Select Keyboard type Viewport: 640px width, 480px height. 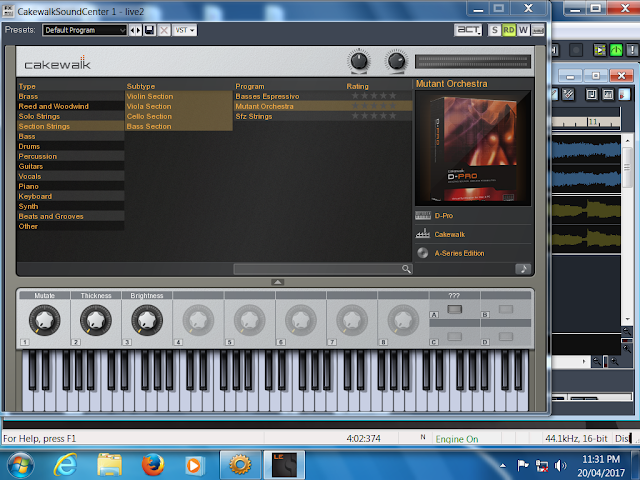[71, 196]
